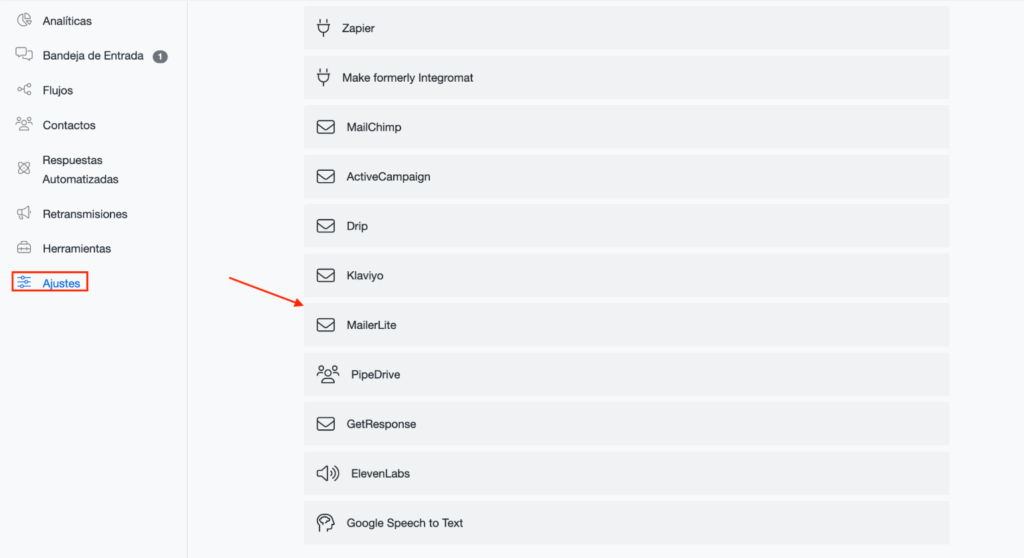Select the MailerLite integration

click(x=626, y=325)
